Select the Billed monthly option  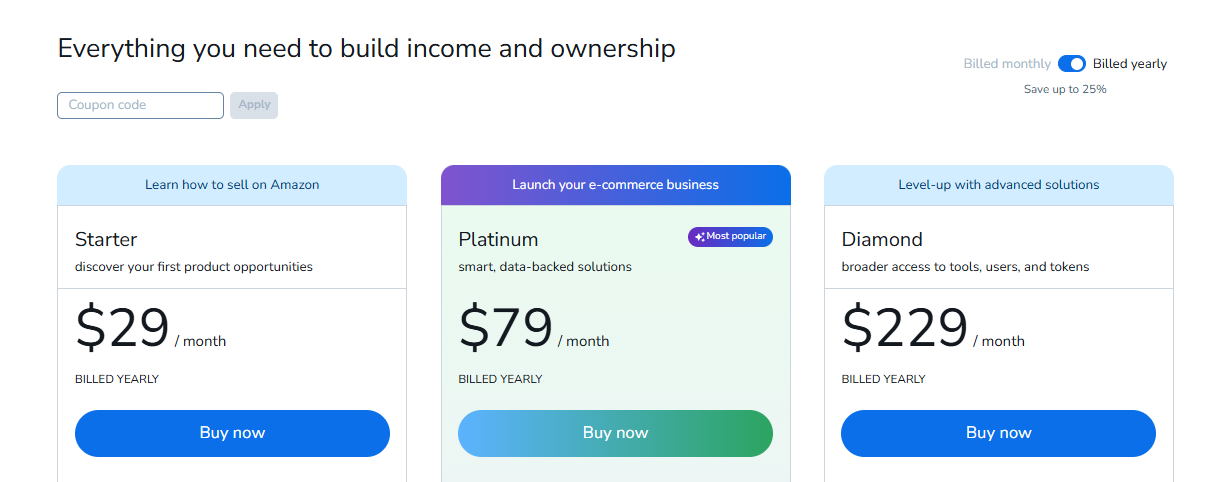pos(1007,63)
